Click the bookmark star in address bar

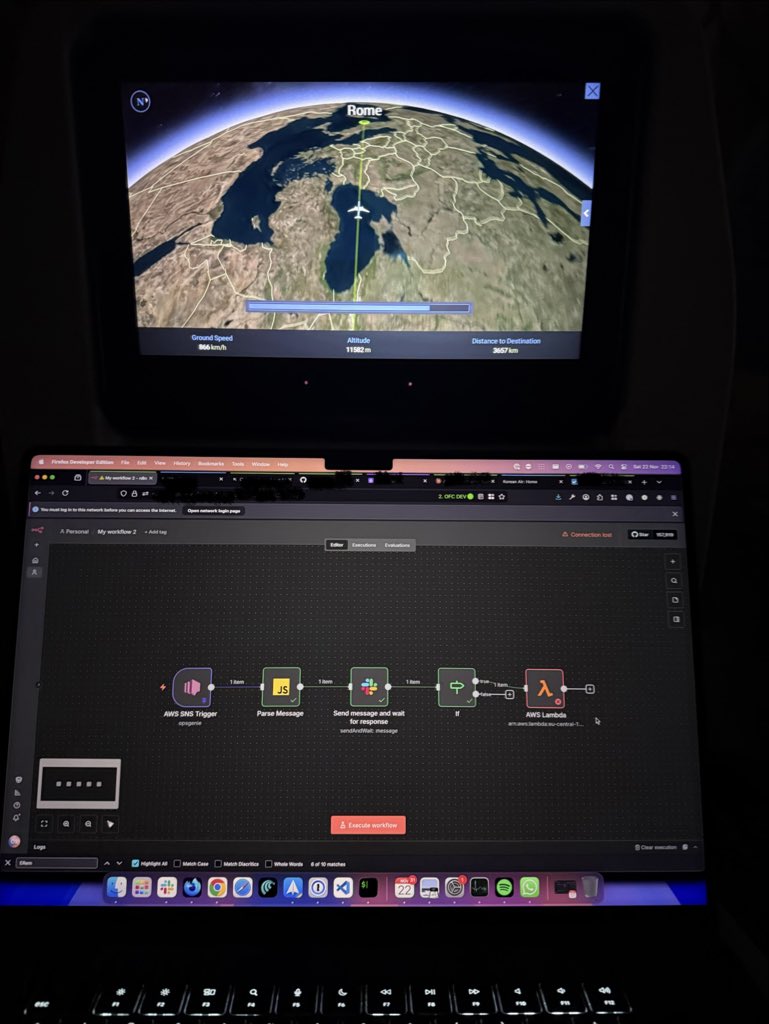(x=501, y=496)
